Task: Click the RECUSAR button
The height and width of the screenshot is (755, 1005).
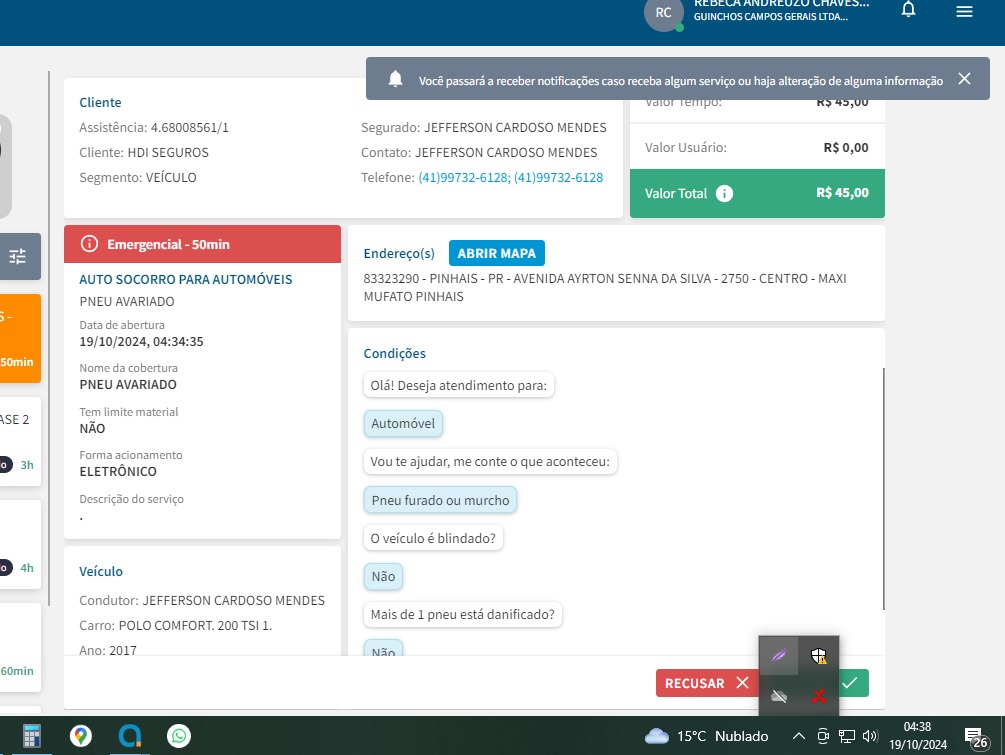Action: tap(706, 683)
